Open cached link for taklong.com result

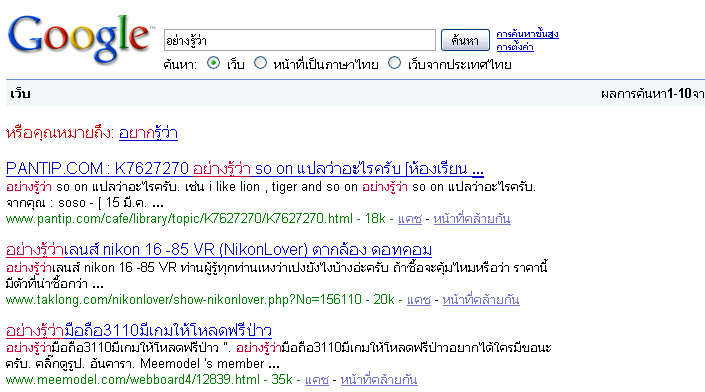(x=419, y=300)
